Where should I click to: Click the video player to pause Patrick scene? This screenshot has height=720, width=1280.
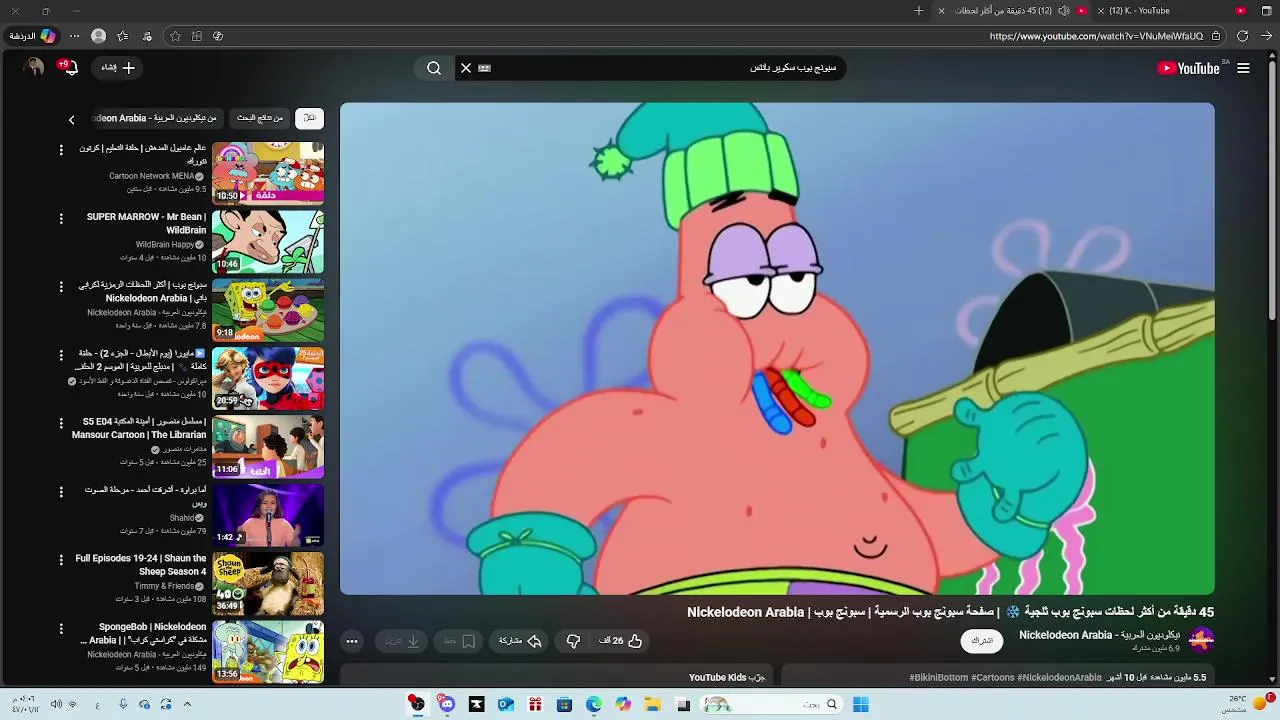(777, 348)
